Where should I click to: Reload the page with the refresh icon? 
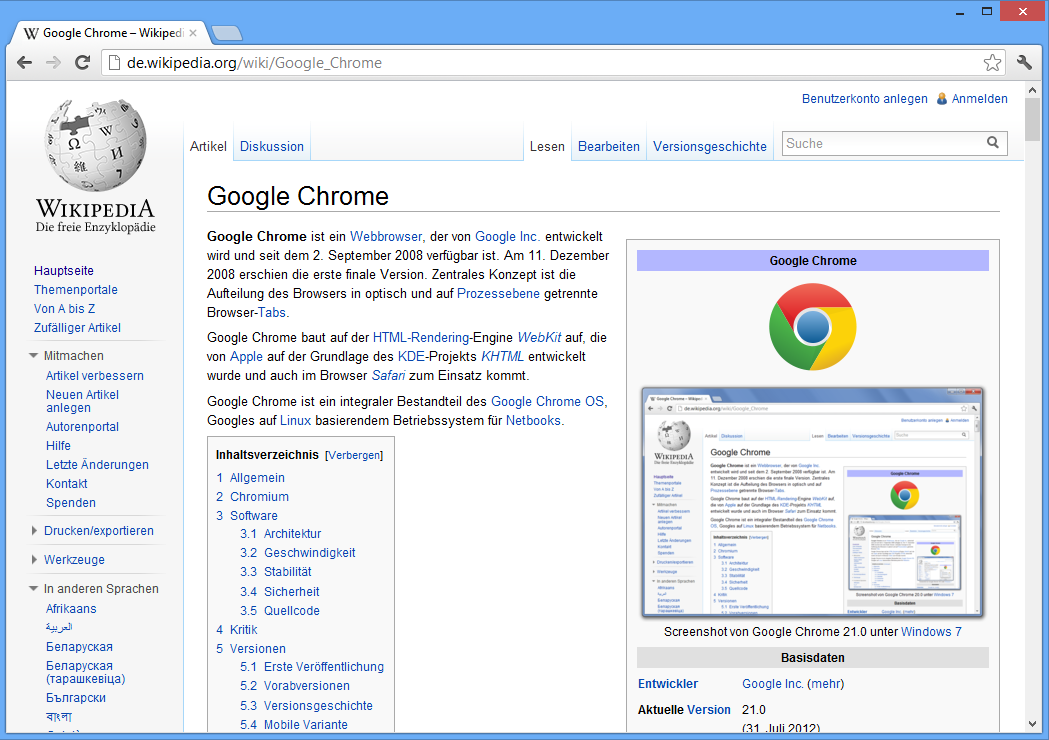(x=83, y=63)
